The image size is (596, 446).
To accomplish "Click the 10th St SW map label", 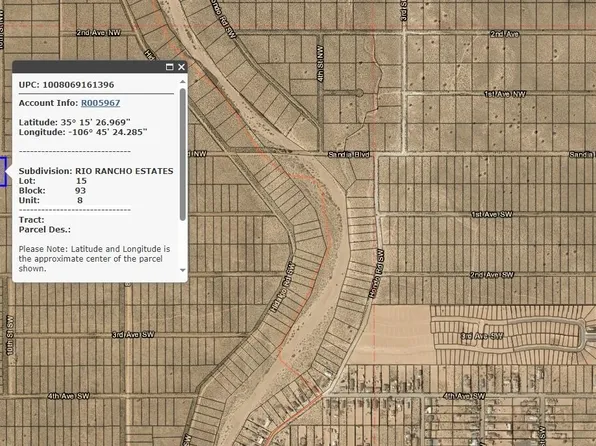I will click(x=10, y=335).
